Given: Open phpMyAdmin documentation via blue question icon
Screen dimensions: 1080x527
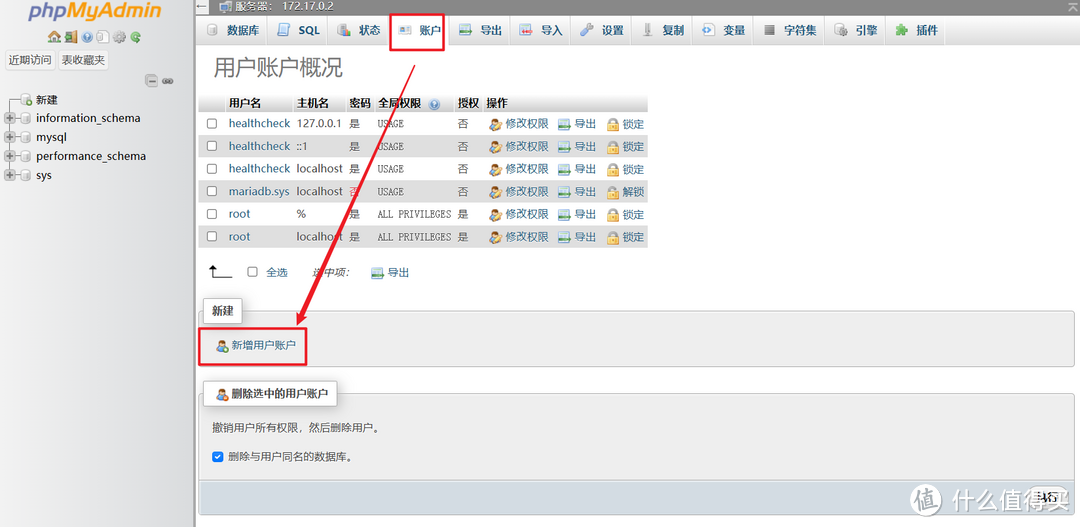Looking at the screenshot, I should [87, 37].
